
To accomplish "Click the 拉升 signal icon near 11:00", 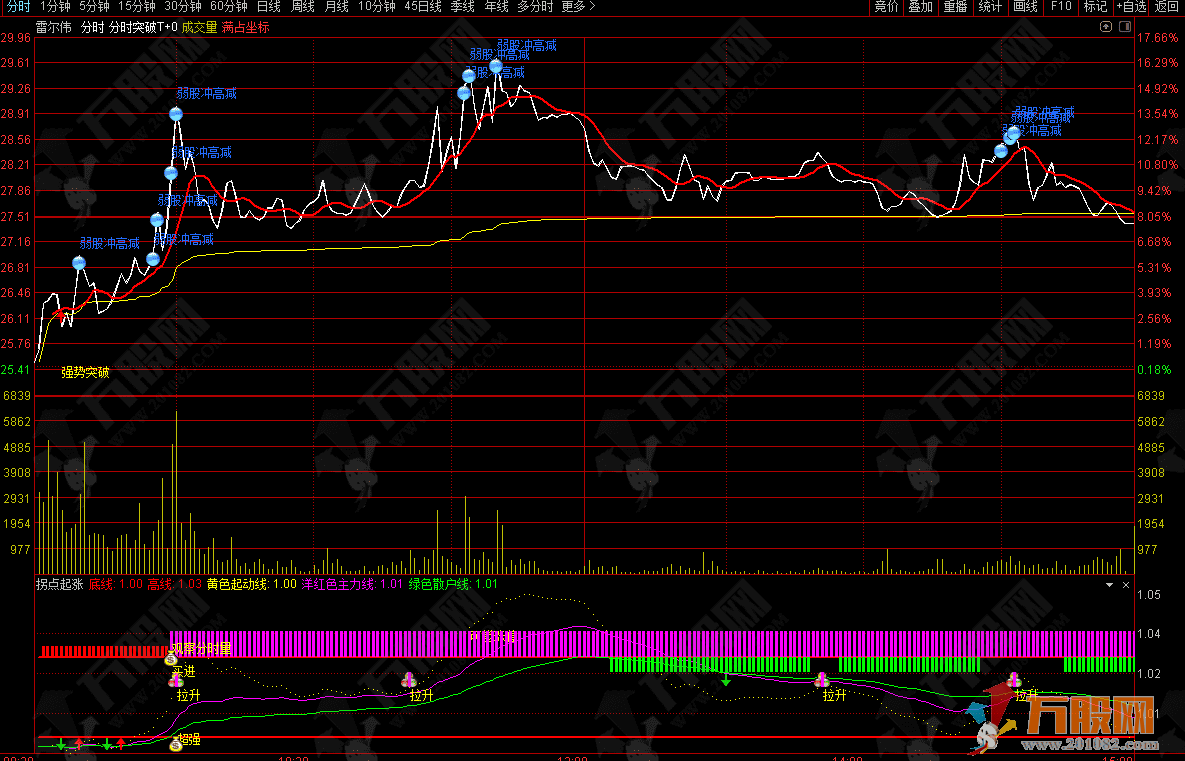I will (409, 680).
